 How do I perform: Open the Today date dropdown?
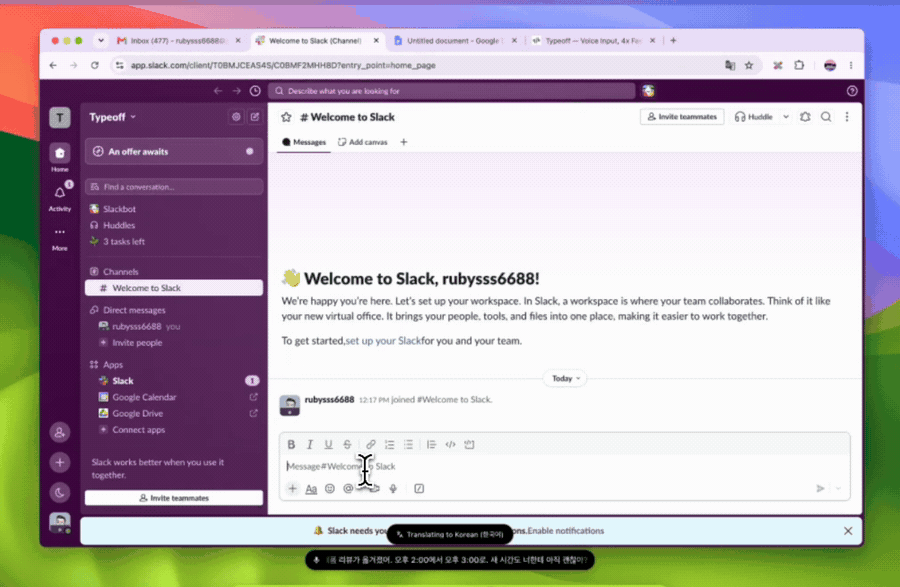tap(565, 379)
